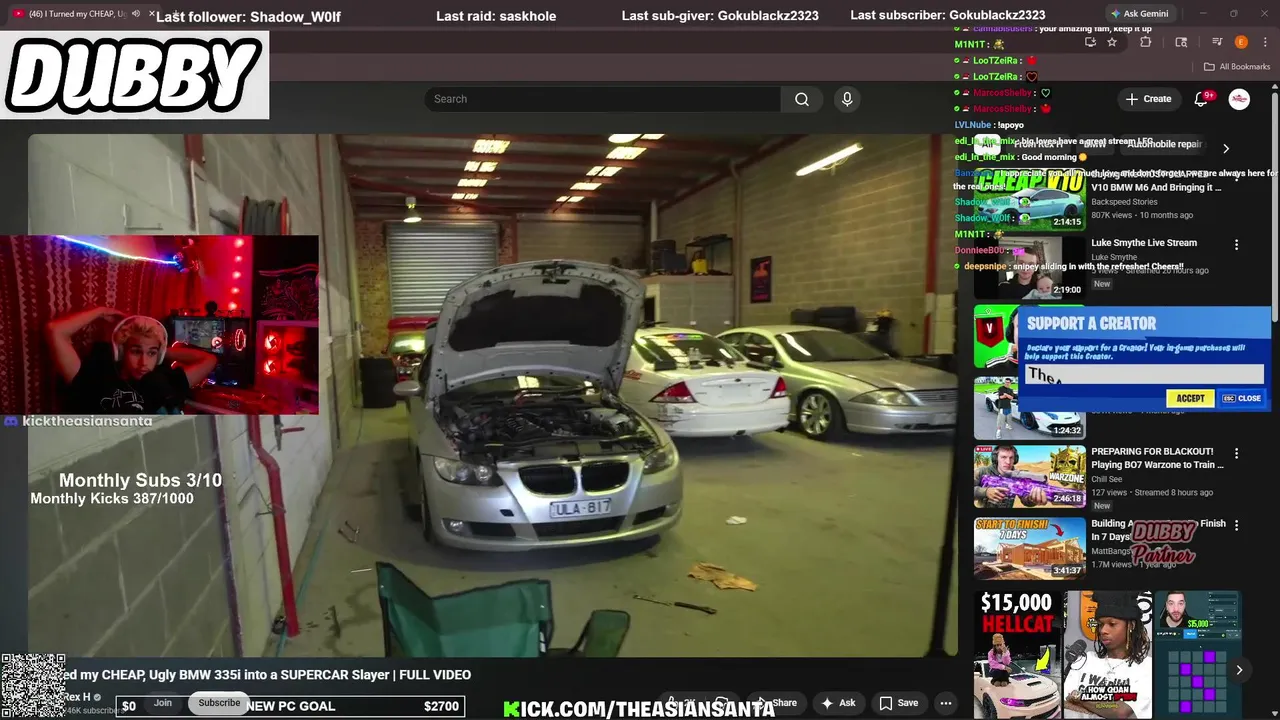Click the tab search icon in toolbar
This screenshot has width=1280, height=720.
coord(1181,42)
